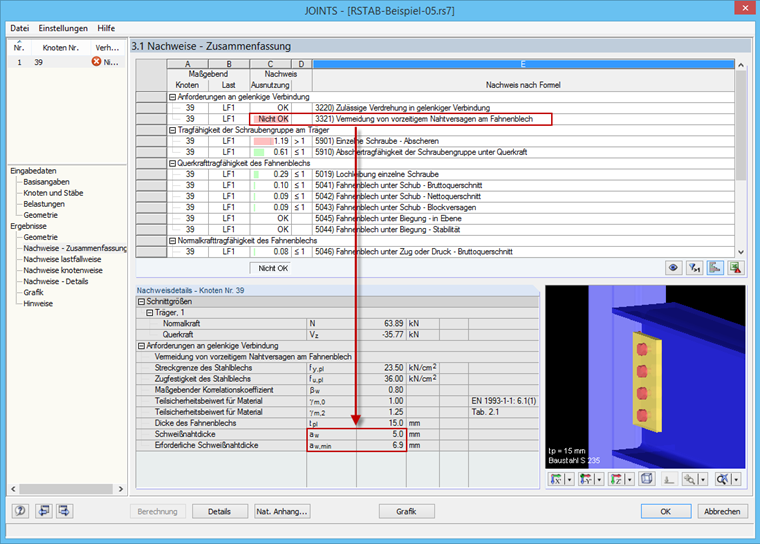Click the help question mark icon
This screenshot has width=760, height=544.
pos(20,511)
